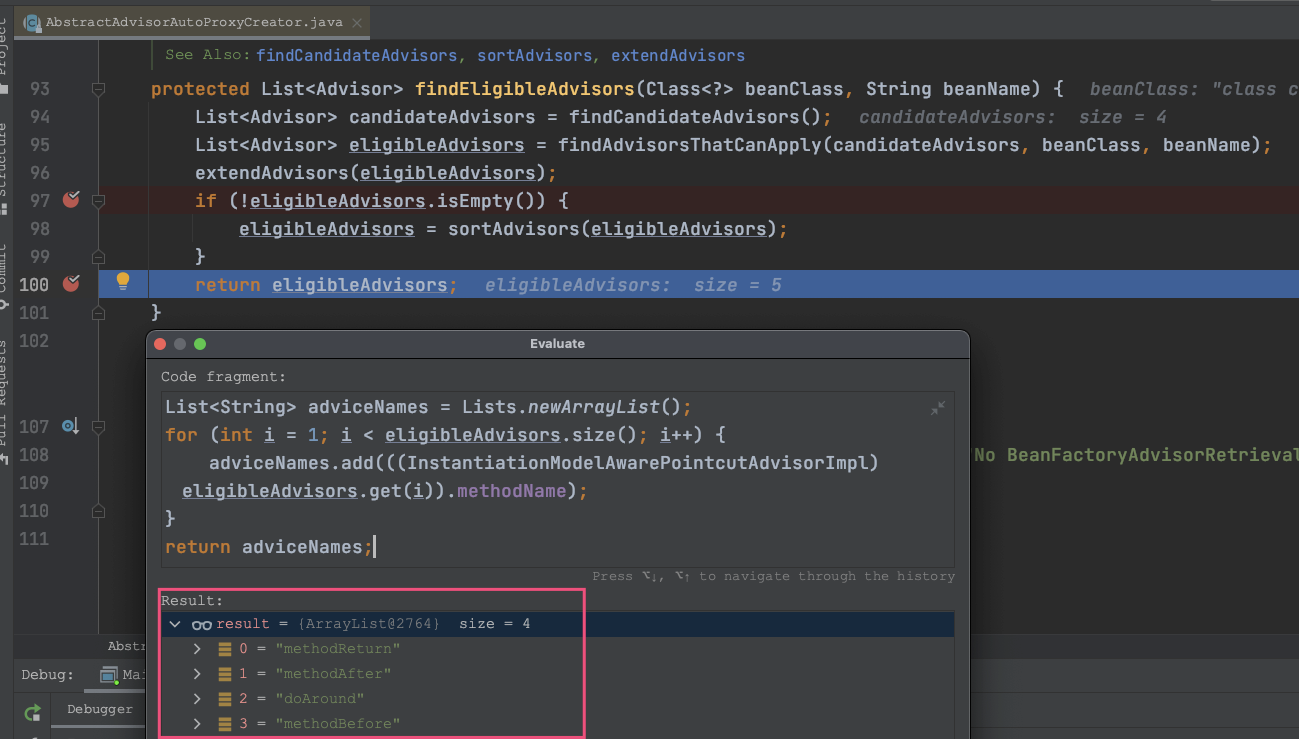
Task: Close the Evaluate dialog with red button
Action: (x=160, y=344)
